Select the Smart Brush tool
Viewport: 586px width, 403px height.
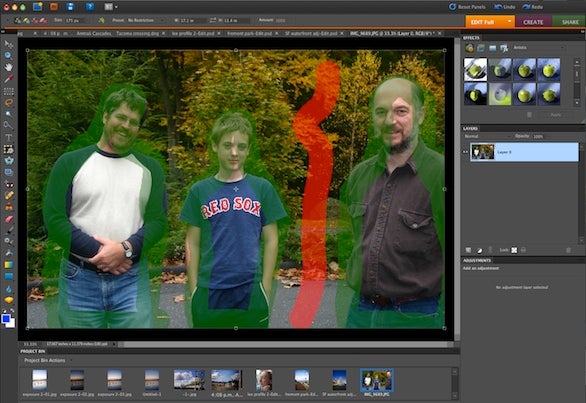8,242
